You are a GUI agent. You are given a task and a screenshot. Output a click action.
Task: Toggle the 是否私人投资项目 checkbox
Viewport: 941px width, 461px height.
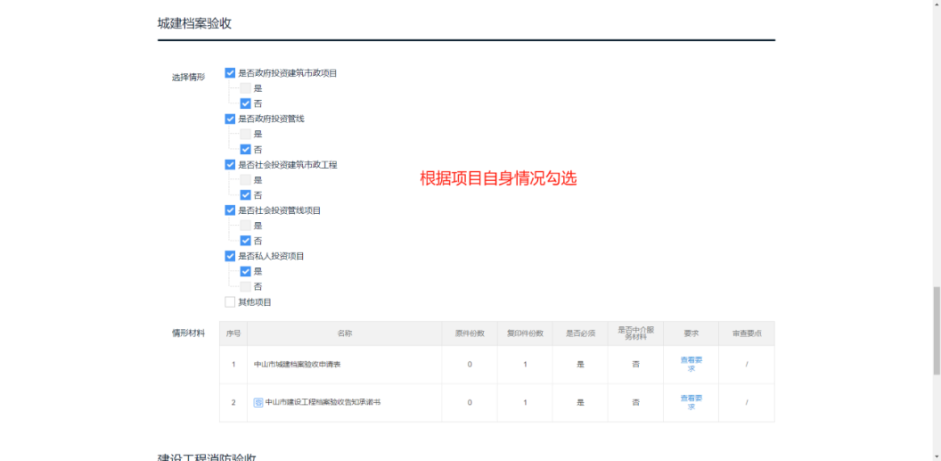tap(230, 256)
